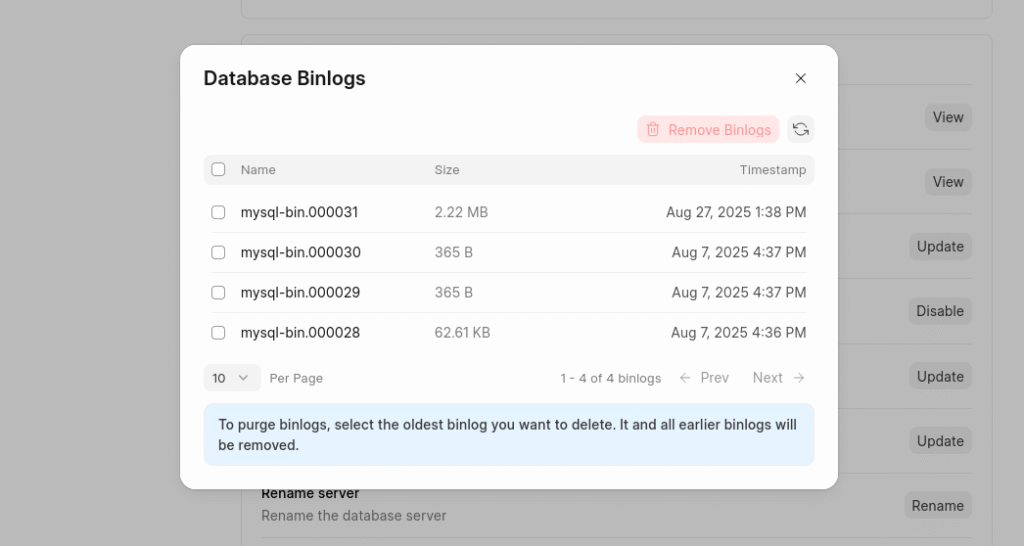Click the Timestamp column header

(x=772, y=170)
